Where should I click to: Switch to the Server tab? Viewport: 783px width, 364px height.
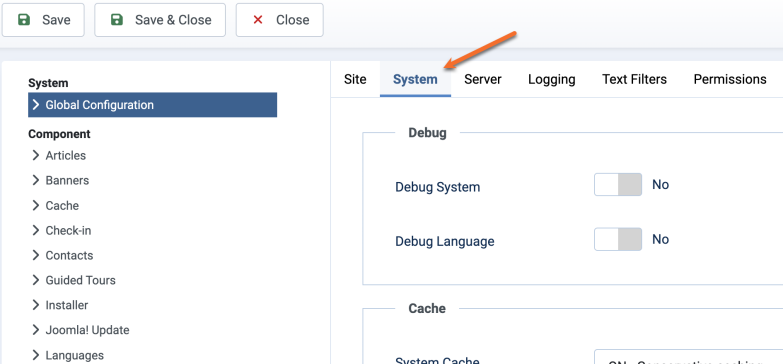click(483, 79)
